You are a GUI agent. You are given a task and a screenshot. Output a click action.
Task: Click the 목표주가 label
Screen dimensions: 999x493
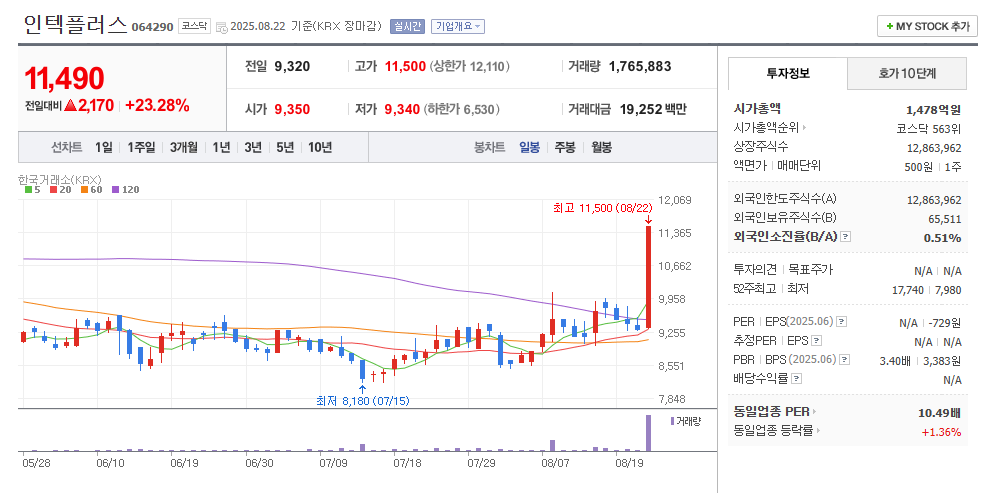810,270
